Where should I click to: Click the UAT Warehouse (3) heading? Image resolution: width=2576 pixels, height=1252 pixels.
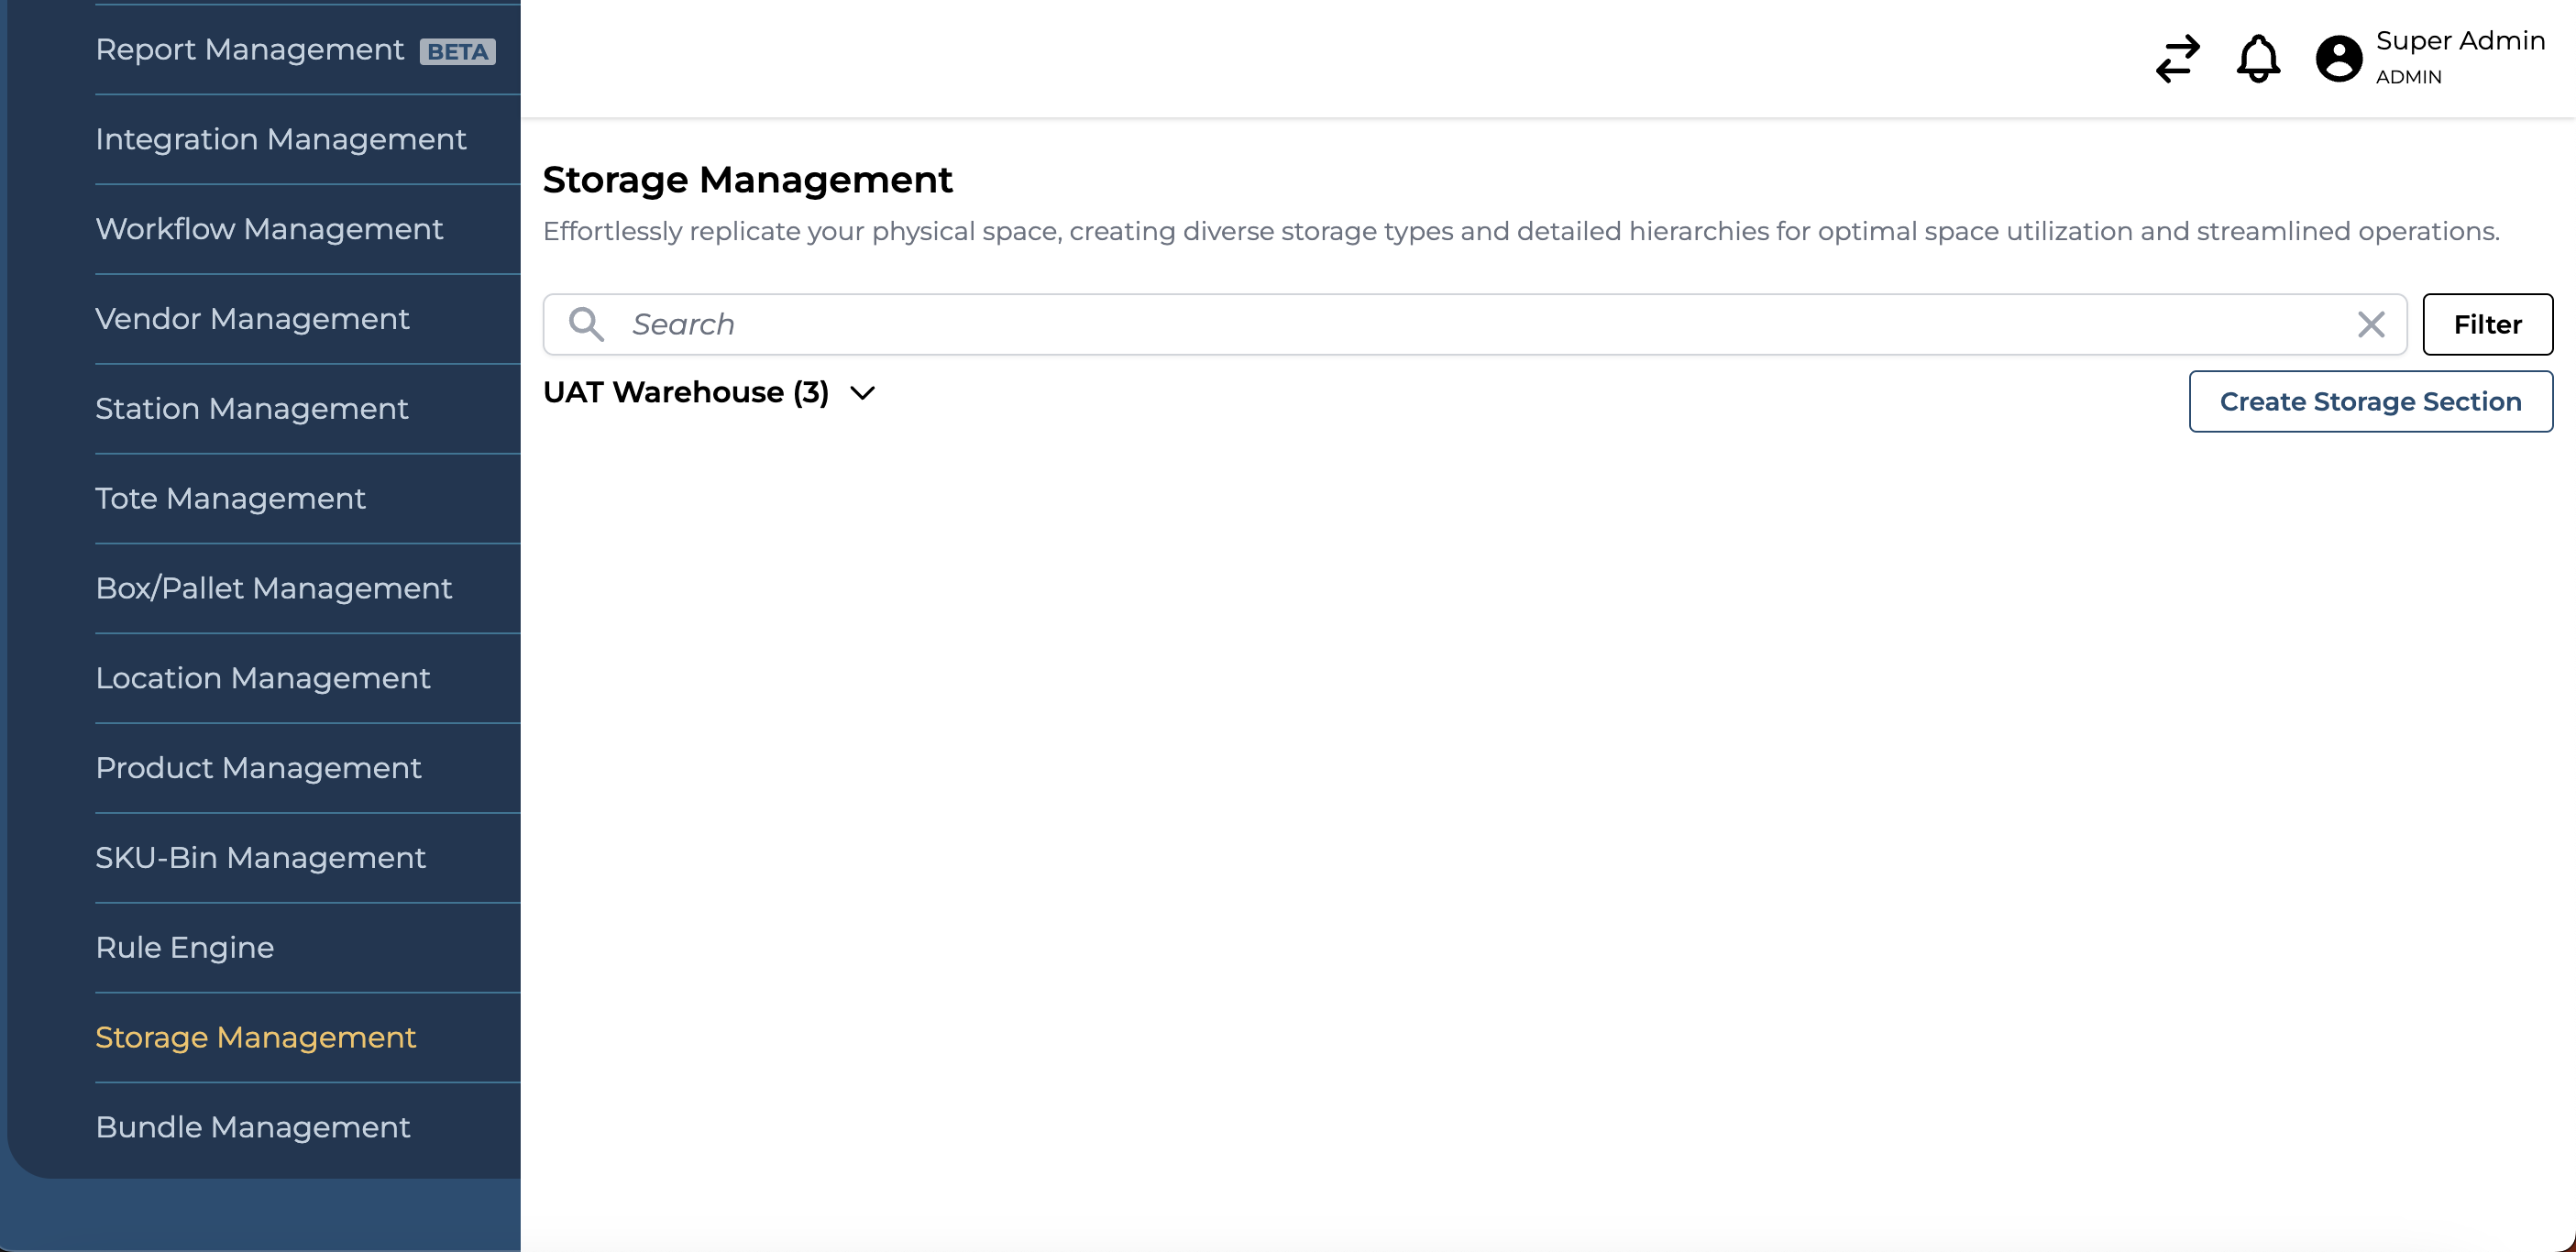686,392
